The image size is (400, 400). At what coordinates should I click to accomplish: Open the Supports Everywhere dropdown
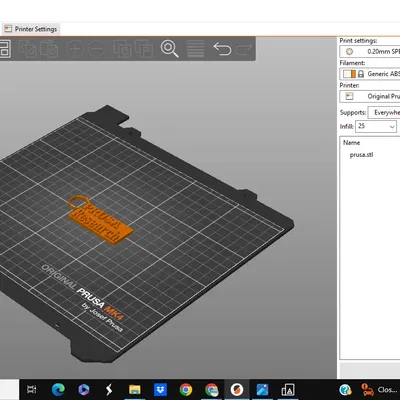[384, 113]
